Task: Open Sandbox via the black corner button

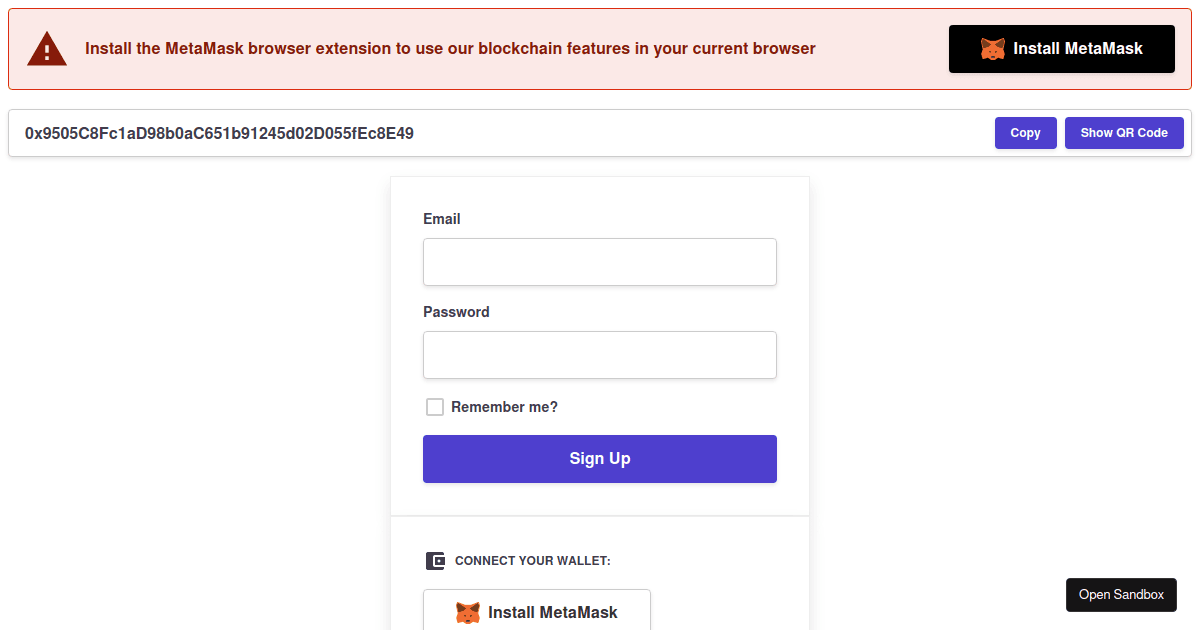Action: point(1121,594)
